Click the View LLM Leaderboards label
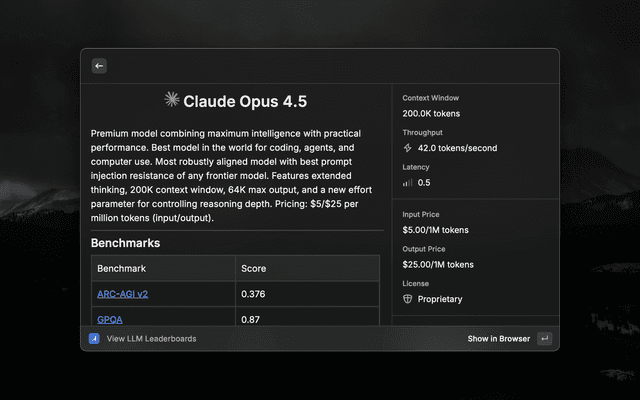The height and width of the screenshot is (400, 640). point(151,339)
